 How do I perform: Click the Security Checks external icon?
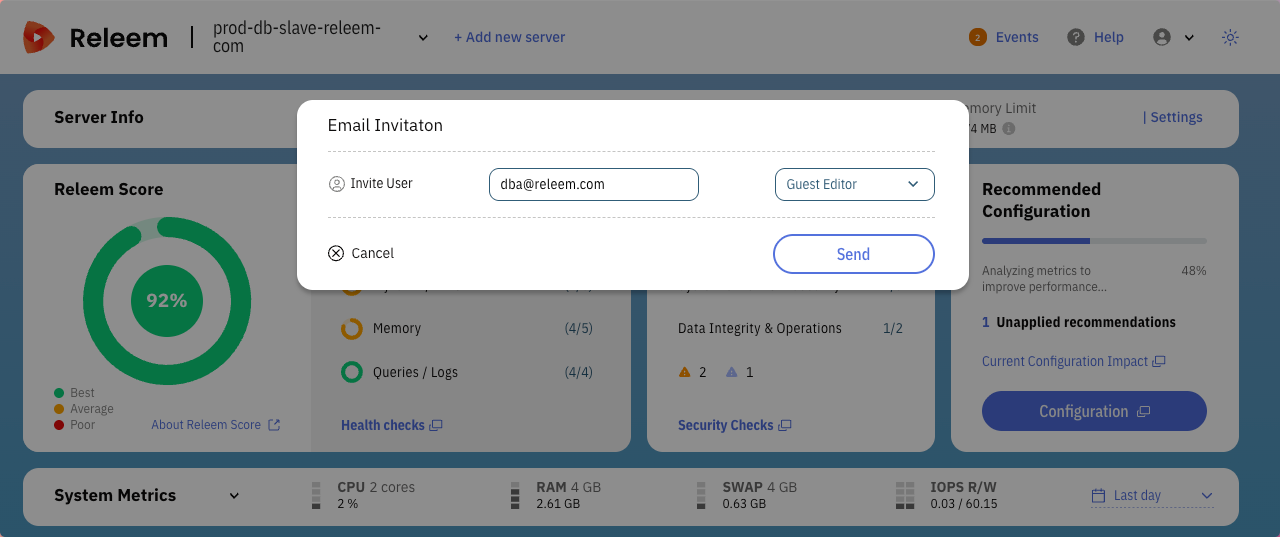[x=785, y=425]
